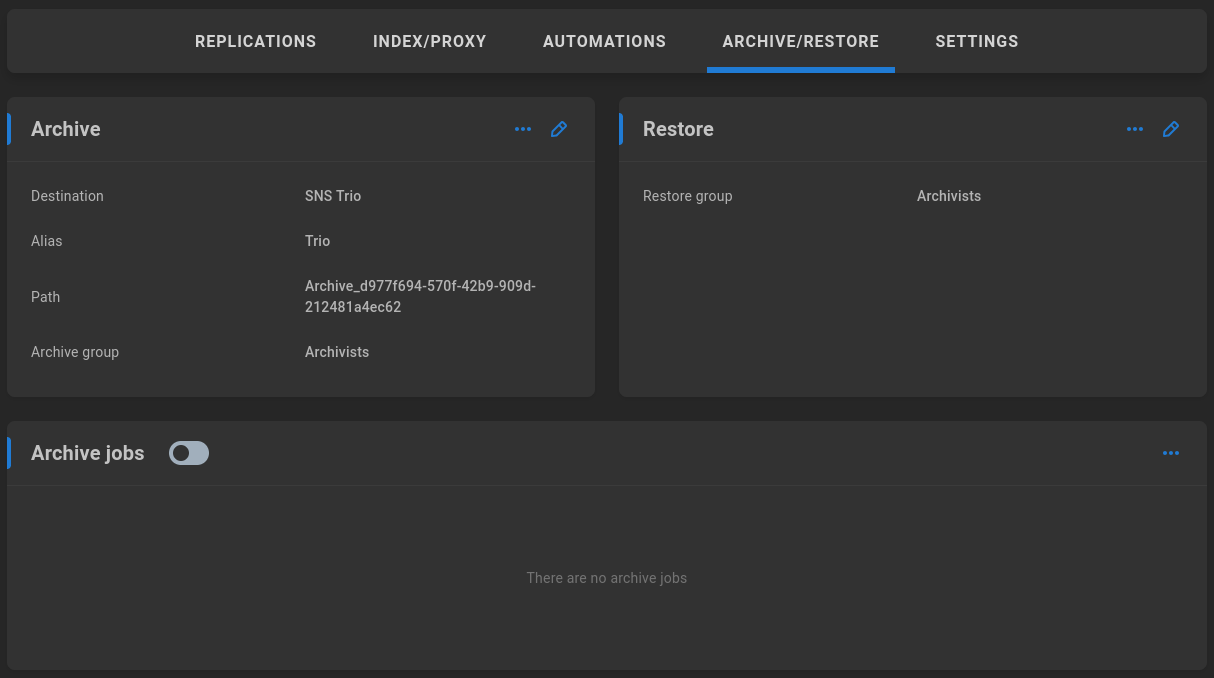Image resolution: width=1214 pixels, height=678 pixels.
Task: Open the Archive panel three-dot menu
Action: 523,129
